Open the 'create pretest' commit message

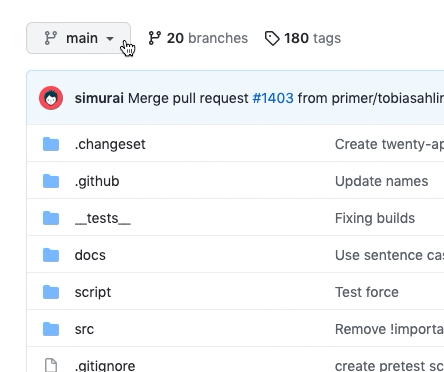point(389,366)
